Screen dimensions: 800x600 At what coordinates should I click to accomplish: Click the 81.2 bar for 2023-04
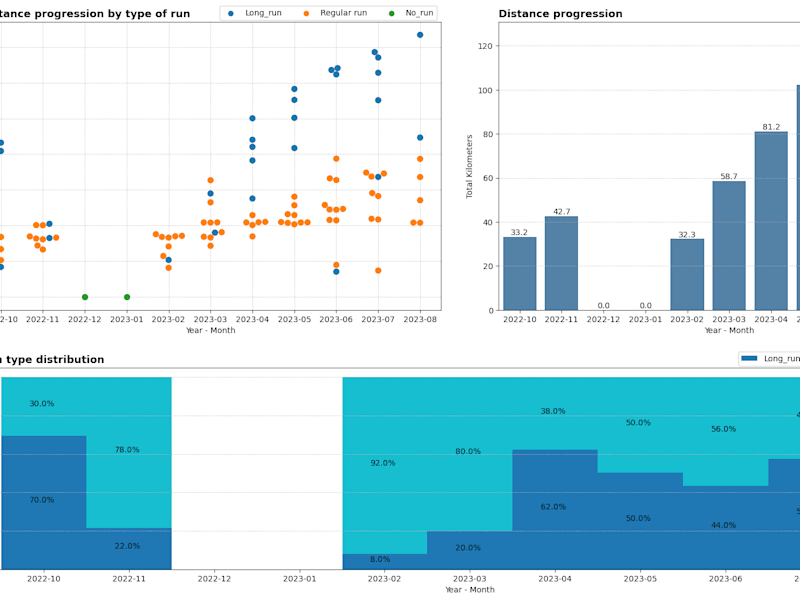point(771,221)
